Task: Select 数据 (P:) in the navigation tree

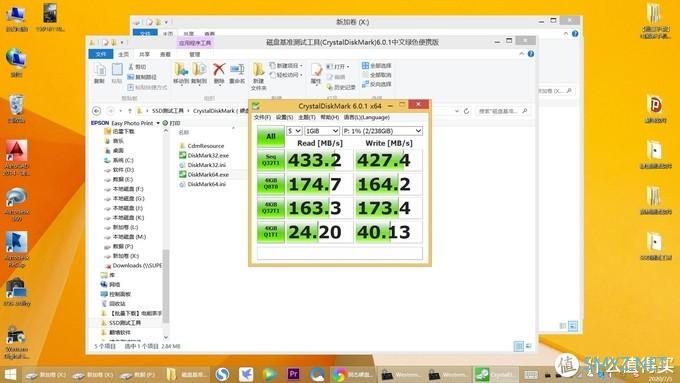Action: pyautogui.click(x=119, y=246)
